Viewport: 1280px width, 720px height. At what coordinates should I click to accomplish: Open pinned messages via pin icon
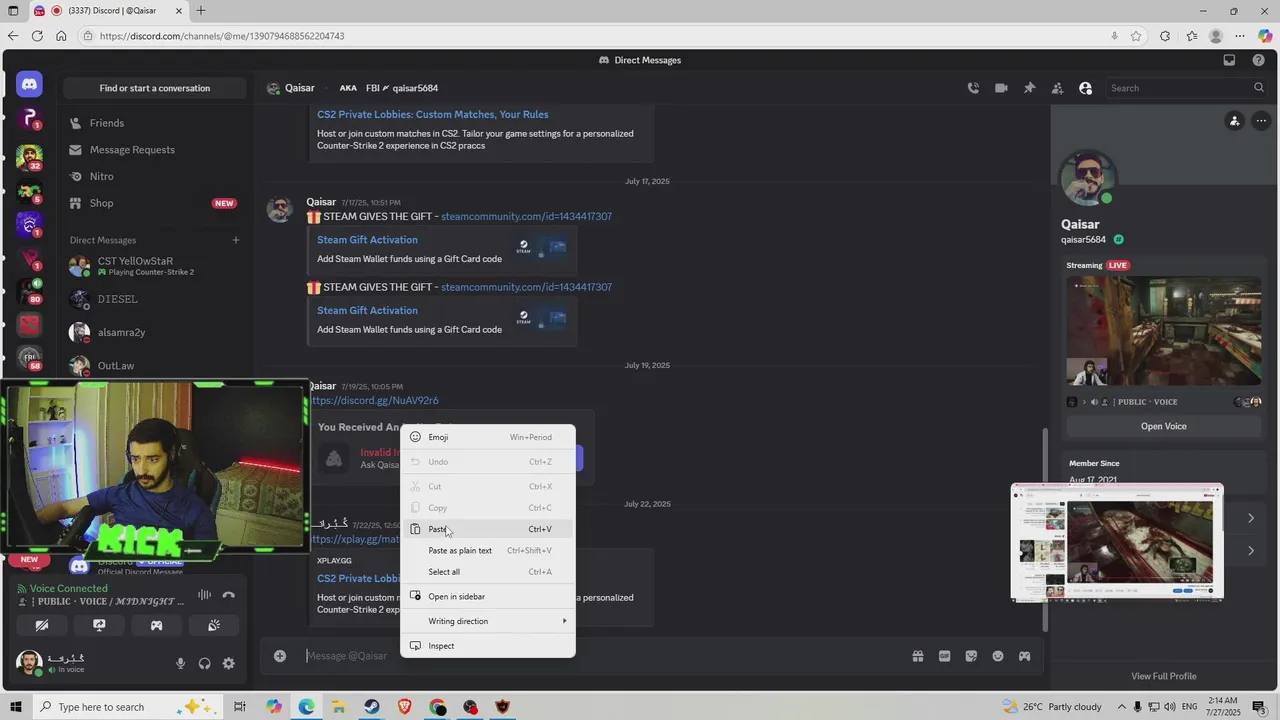point(1029,88)
